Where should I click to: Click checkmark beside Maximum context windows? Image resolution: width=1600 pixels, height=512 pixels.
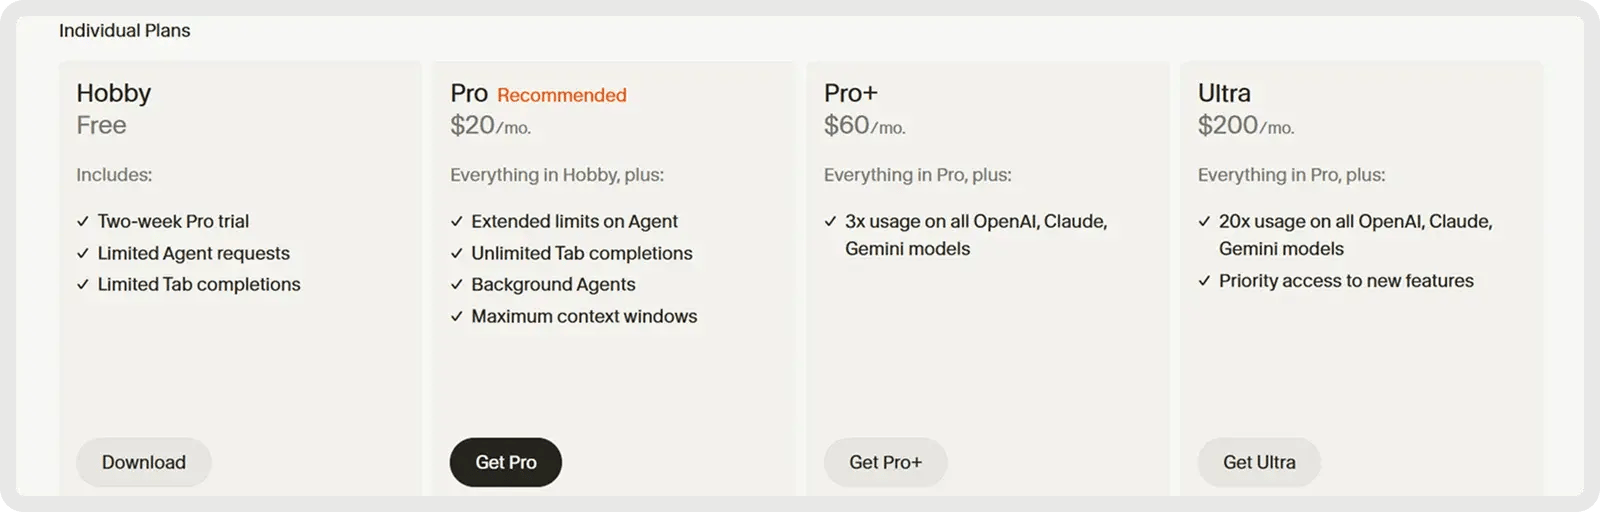(457, 317)
